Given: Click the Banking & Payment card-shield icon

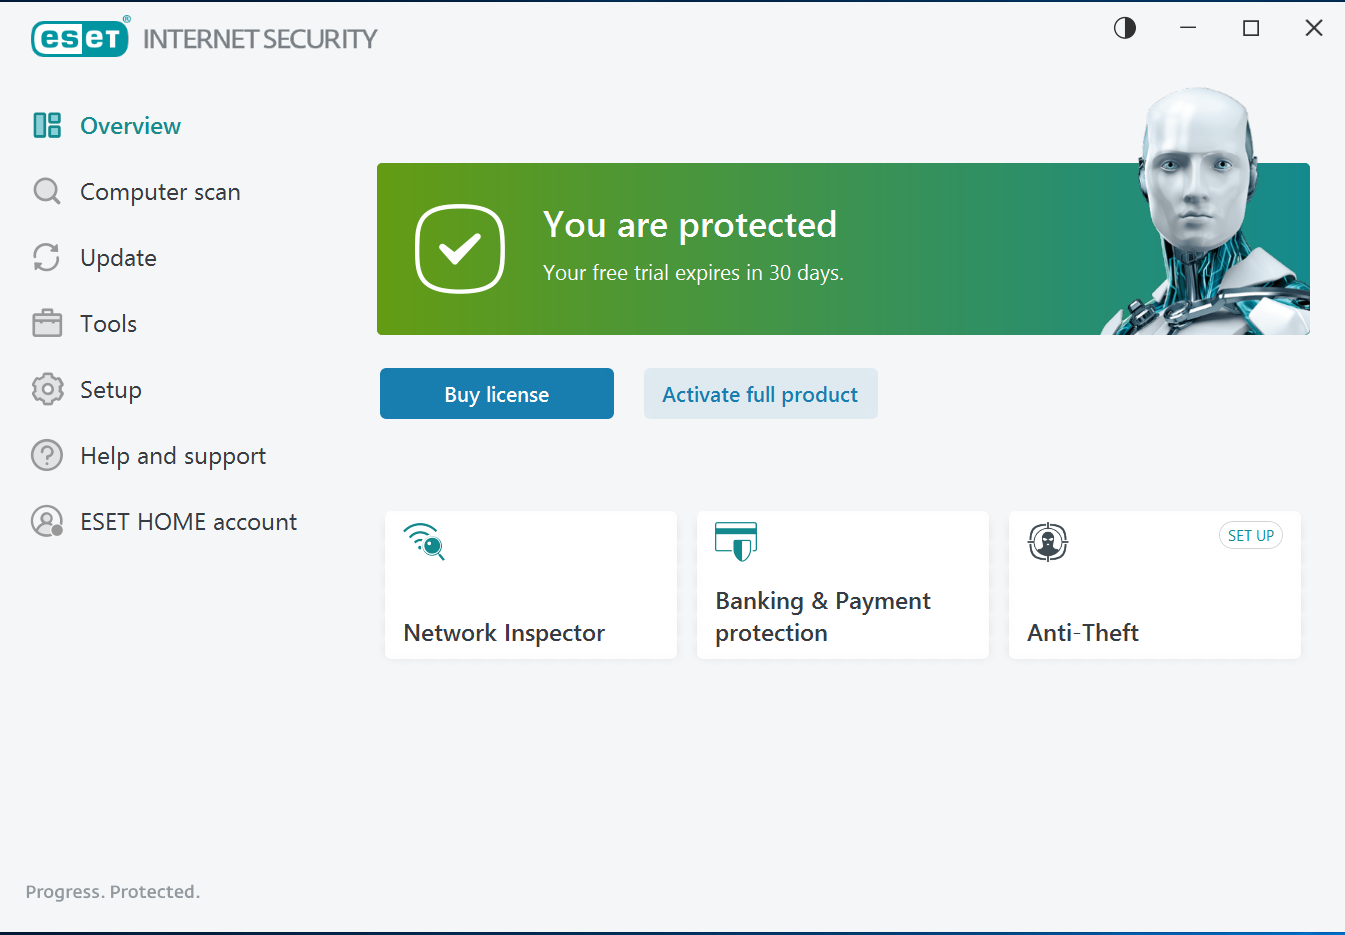Looking at the screenshot, I should point(736,542).
